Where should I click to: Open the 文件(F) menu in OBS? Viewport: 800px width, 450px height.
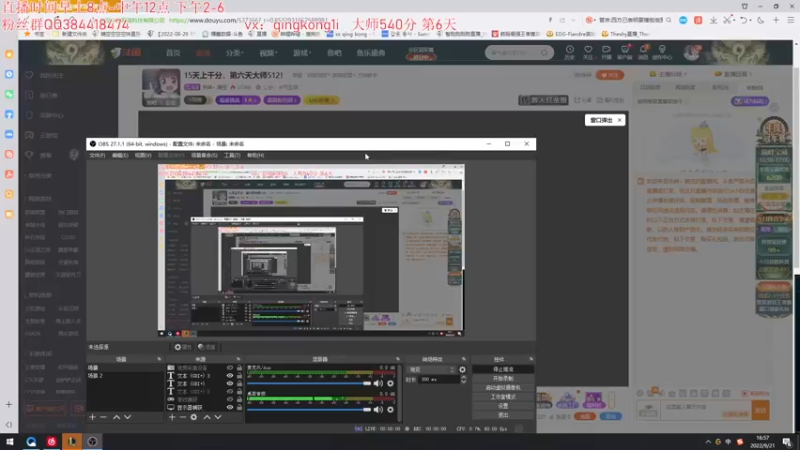click(x=97, y=155)
